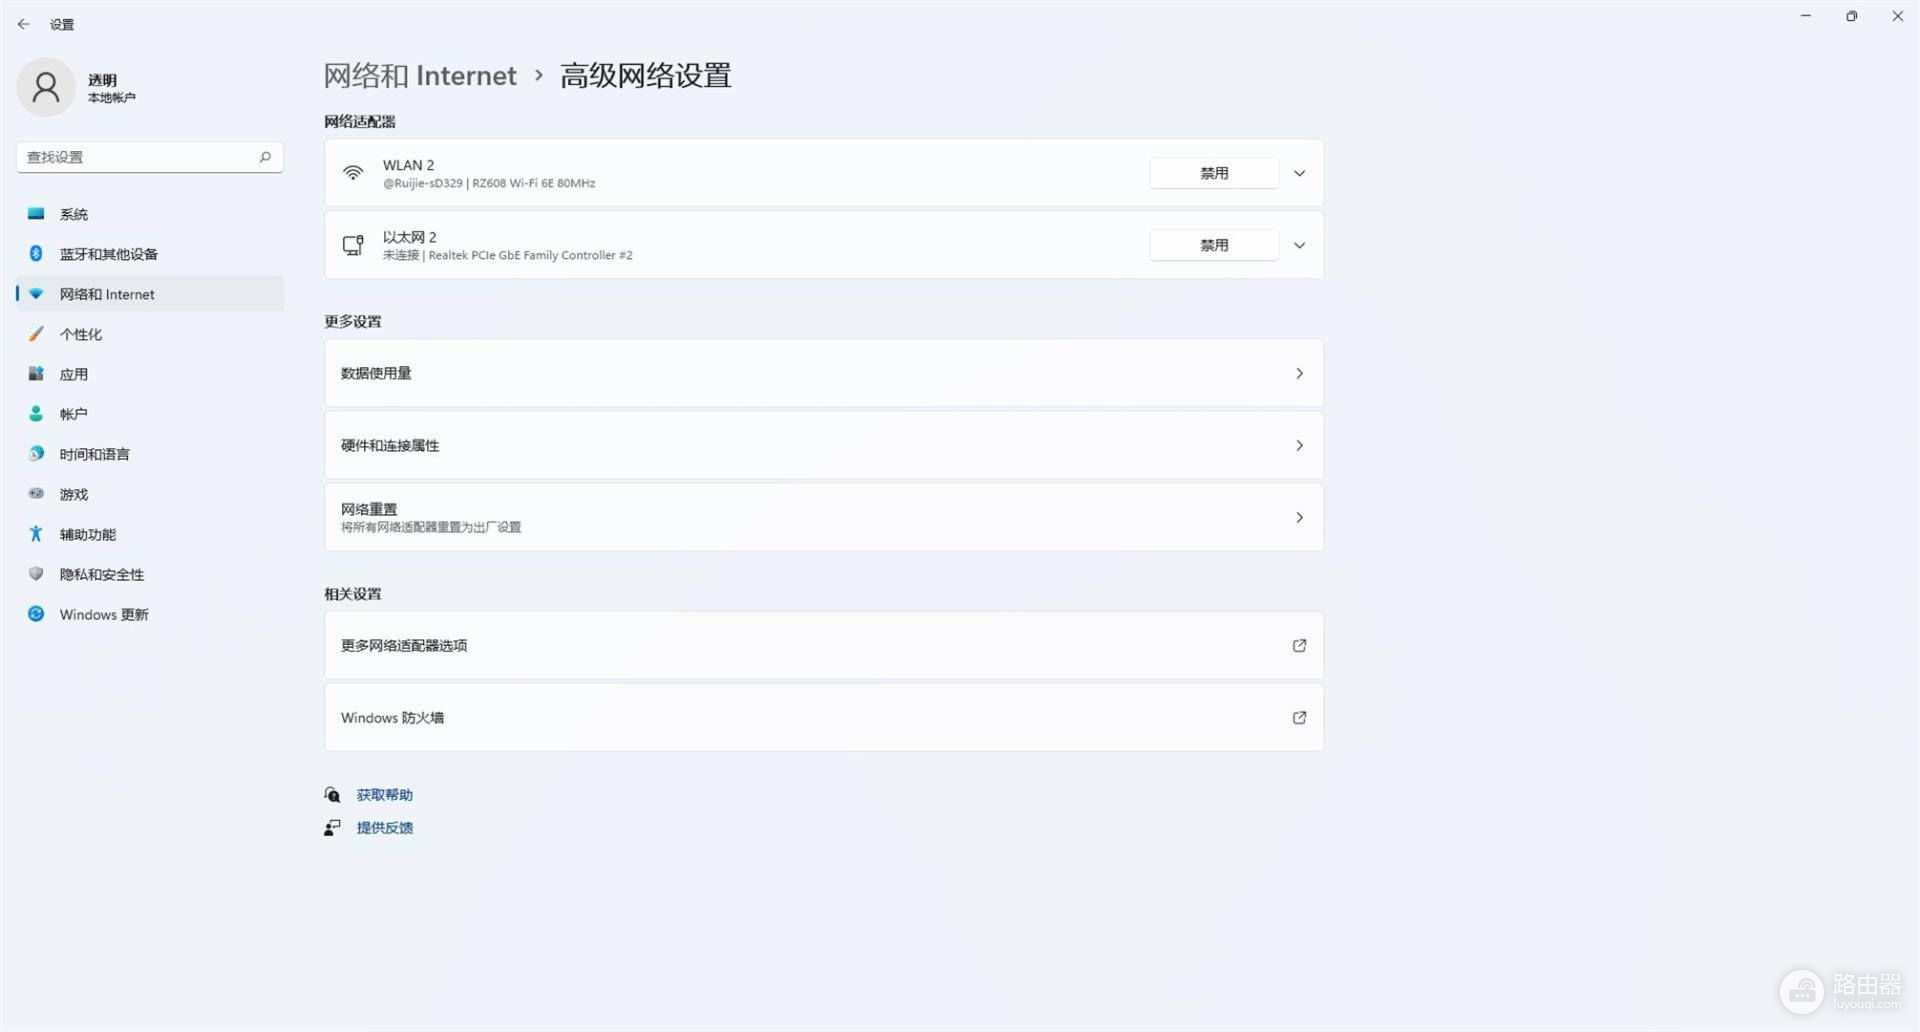Disable WLAN 2 with the 禁用 button
This screenshot has height=1032, width=1920.
(x=1214, y=173)
